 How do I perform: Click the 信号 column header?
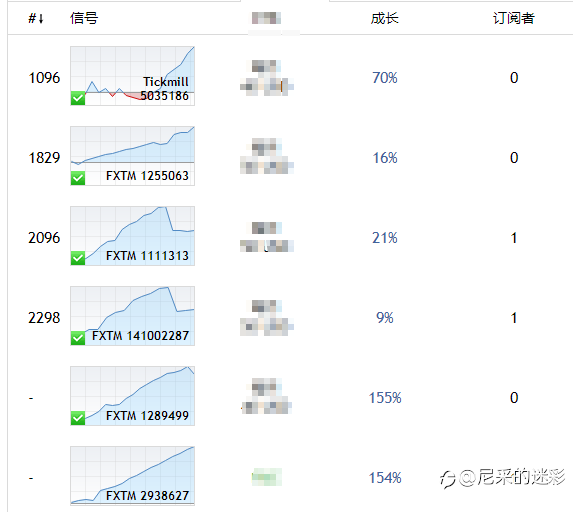click(84, 18)
